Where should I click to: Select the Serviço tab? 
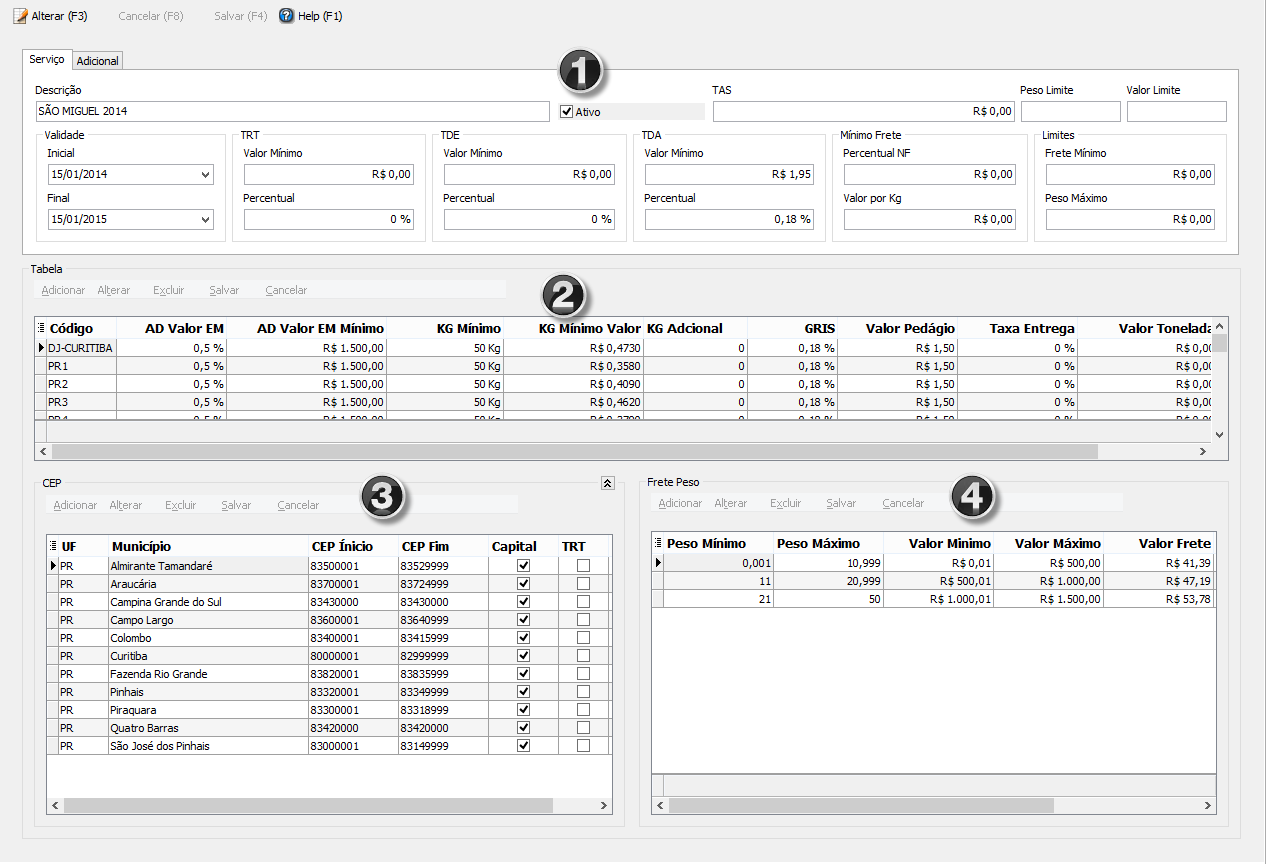tap(47, 60)
